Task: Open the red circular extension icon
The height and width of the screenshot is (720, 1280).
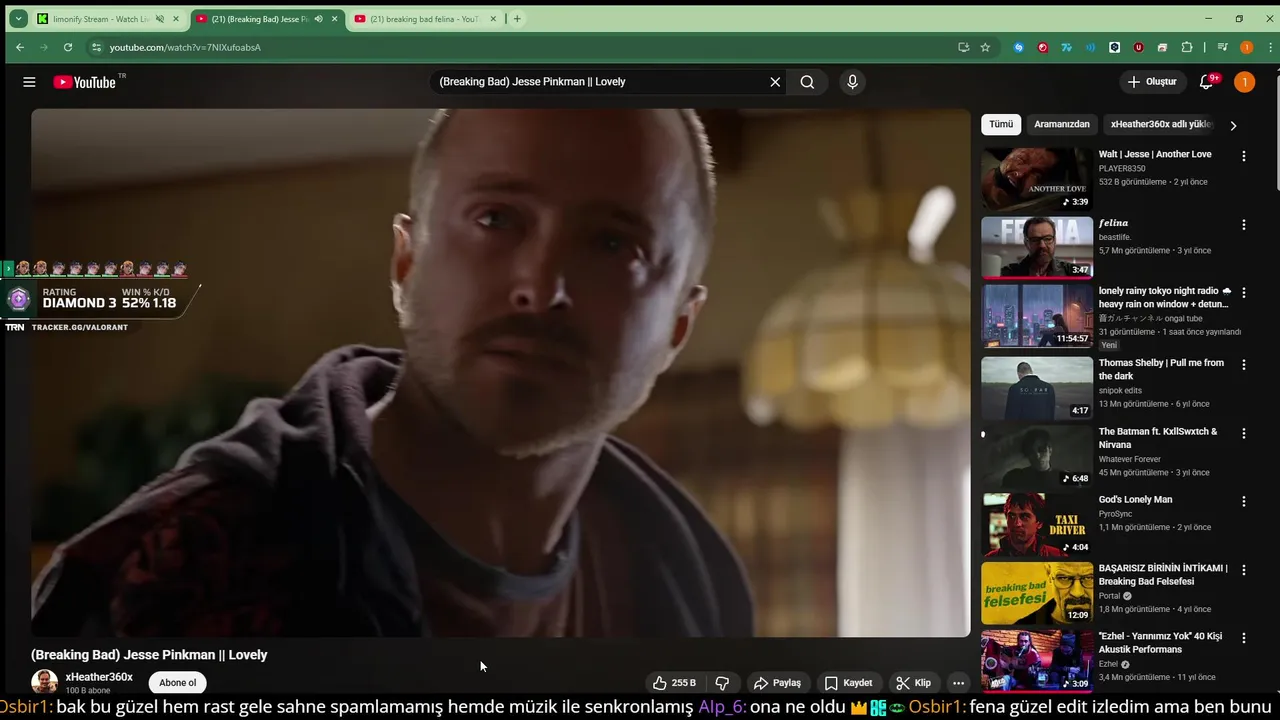Action: 1043,47
